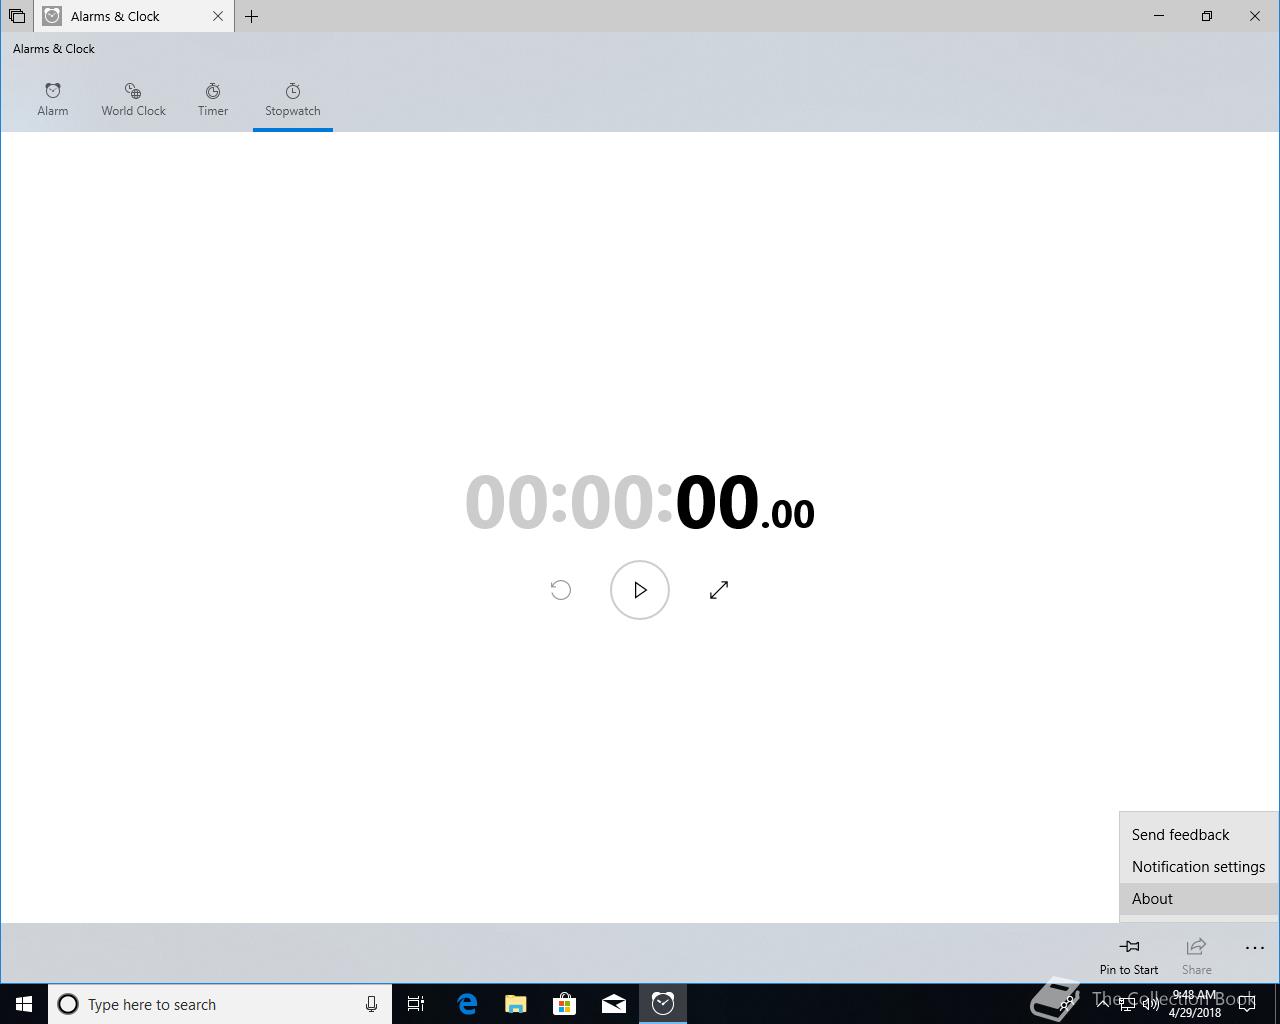
Task: Open the Windows Start menu
Action: [24, 1004]
